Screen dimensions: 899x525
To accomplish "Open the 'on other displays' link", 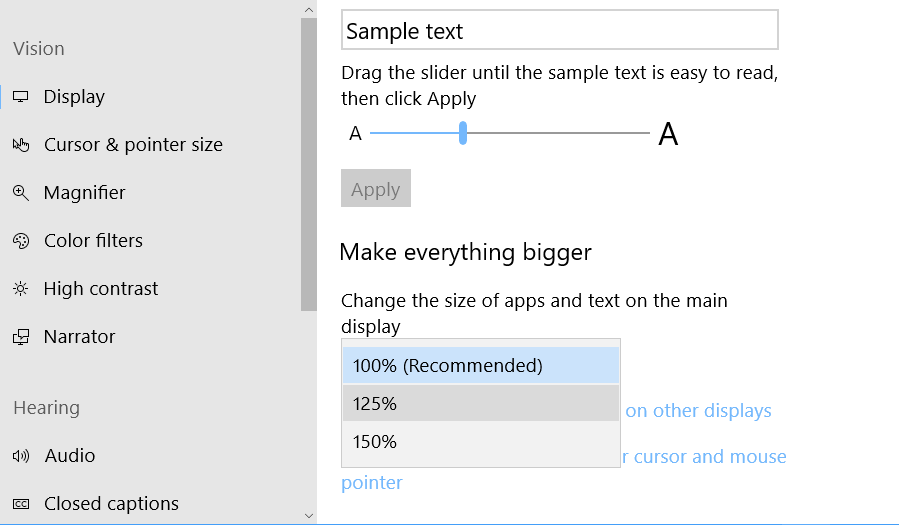I will click(x=698, y=411).
